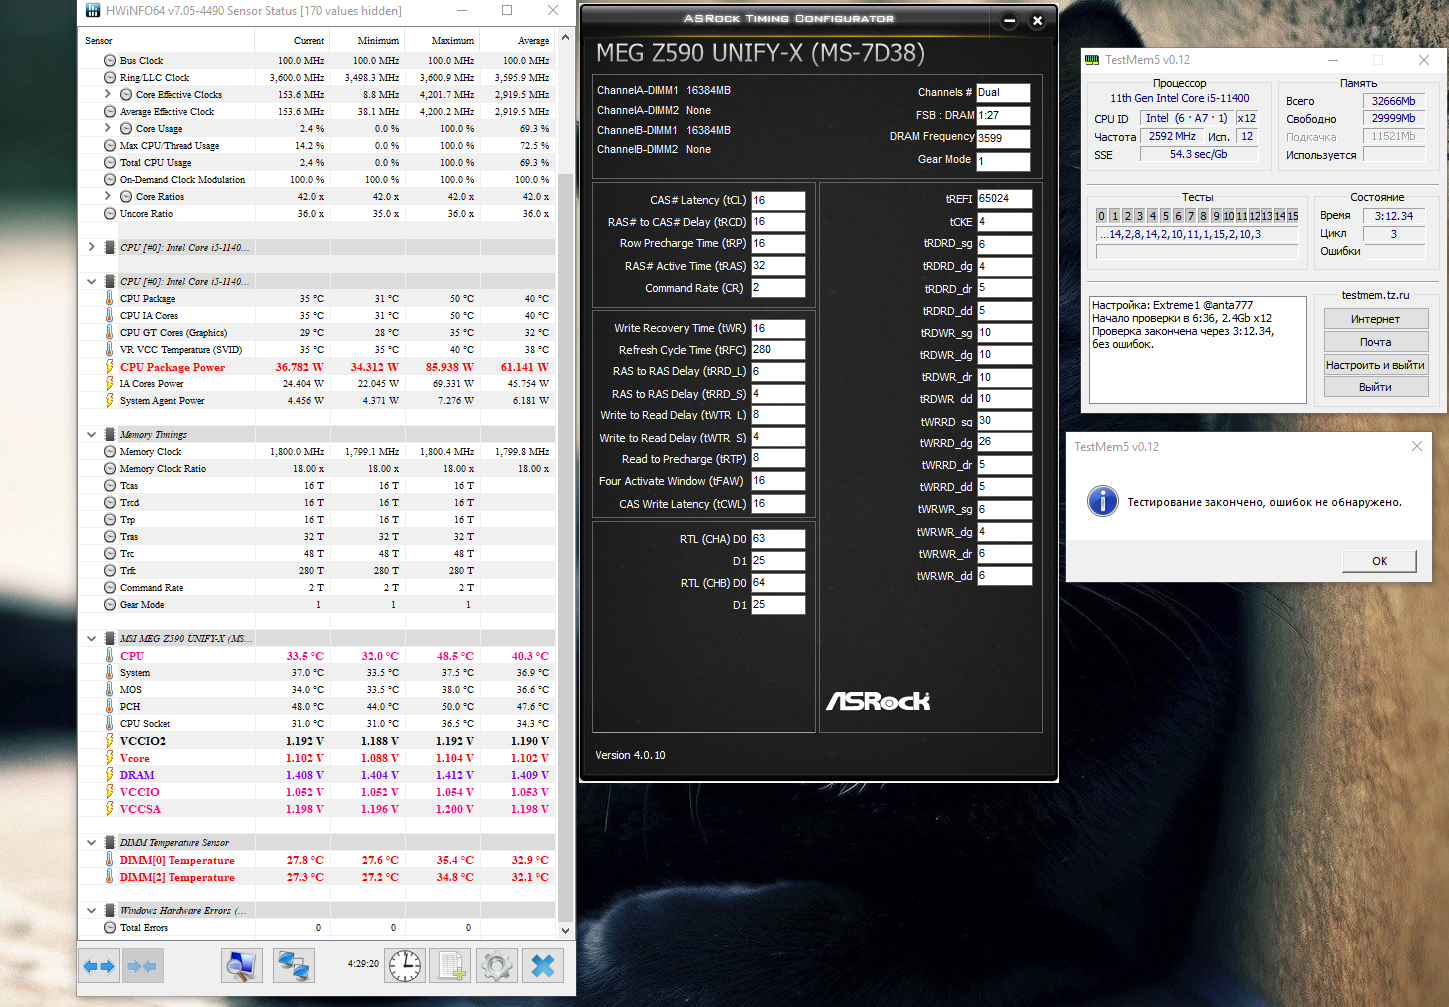This screenshot has width=1449, height=1007.
Task: Click the Minimum column header
Action: pyautogui.click(x=367, y=41)
